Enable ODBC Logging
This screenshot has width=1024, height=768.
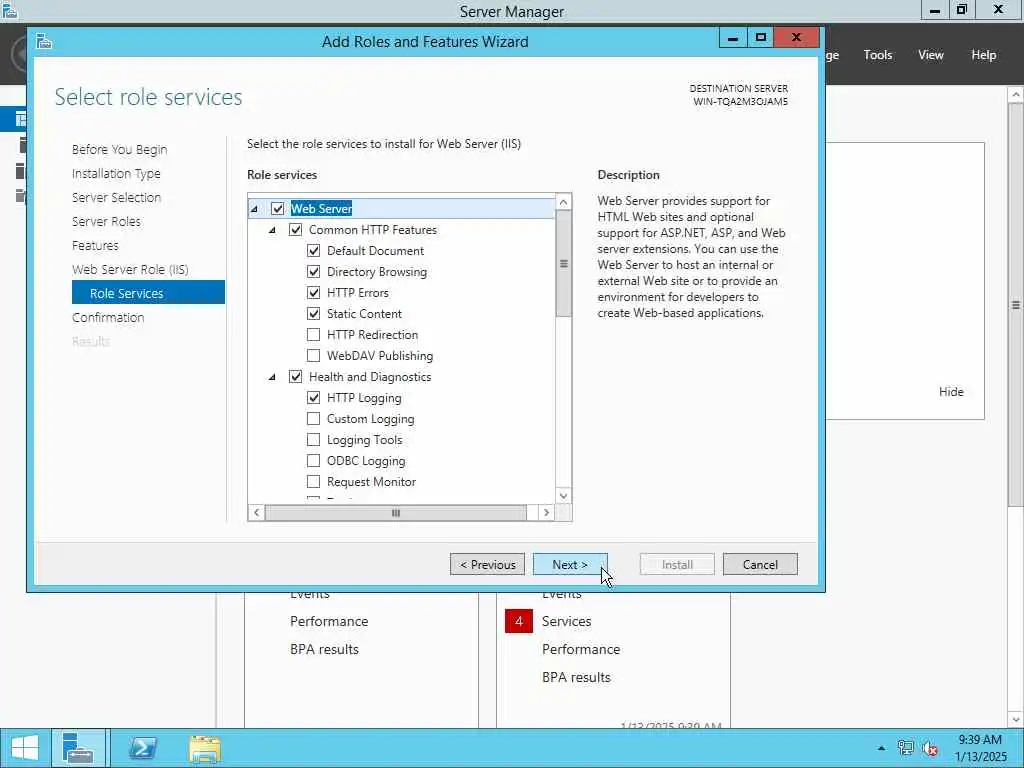(x=313, y=460)
